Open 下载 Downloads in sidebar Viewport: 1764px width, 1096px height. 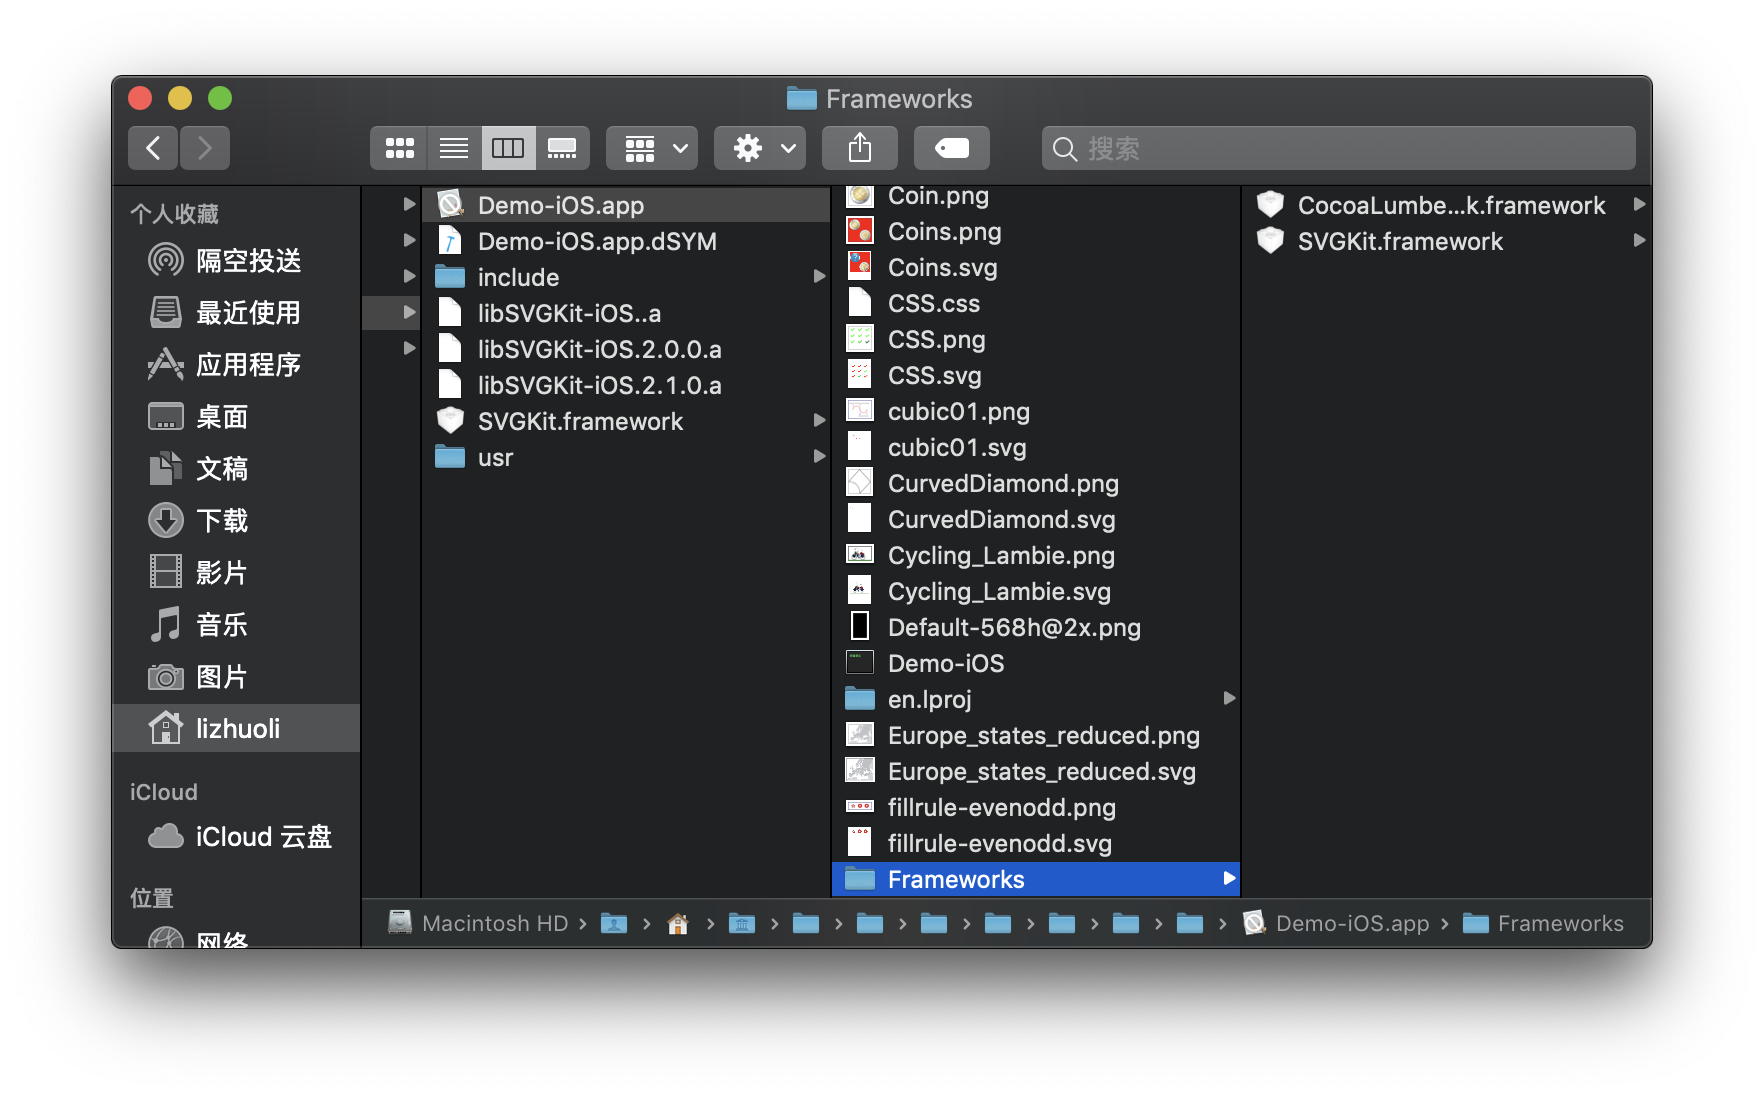tap(236, 520)
